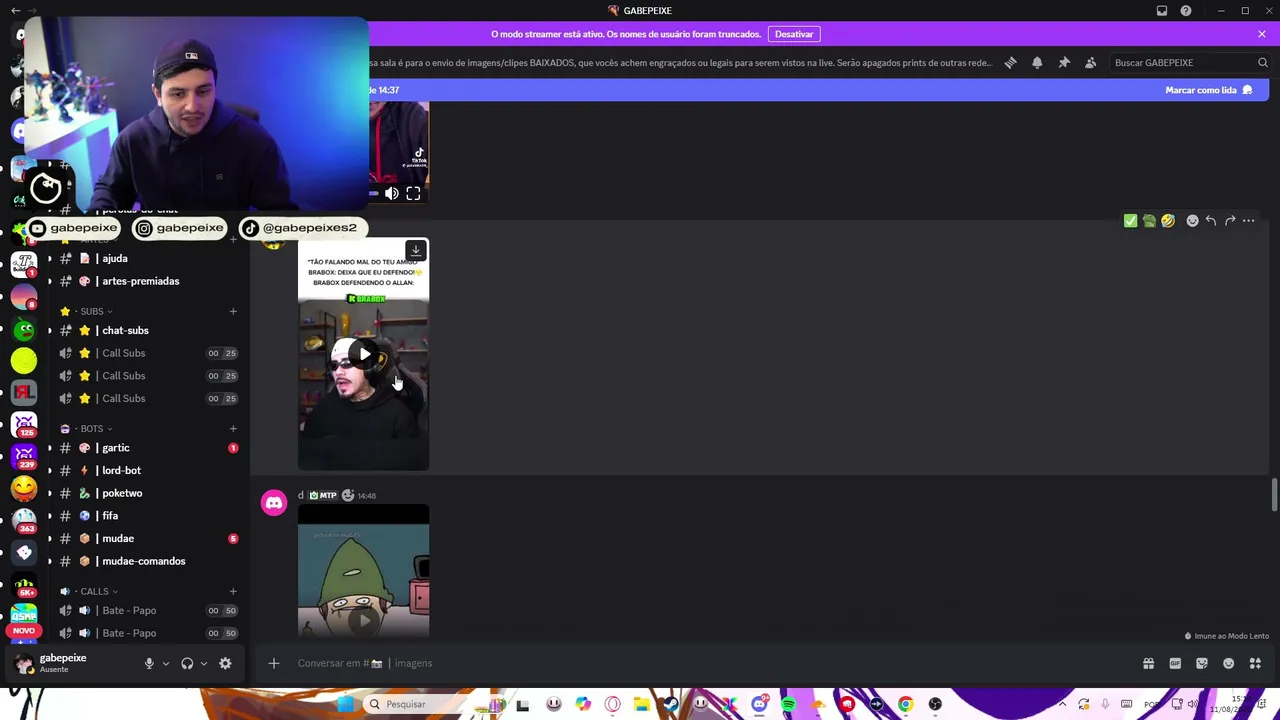This screenshot has height=720, width=1280.
Task: Add the frog emoji reaction
Action: pos(1149,221)
